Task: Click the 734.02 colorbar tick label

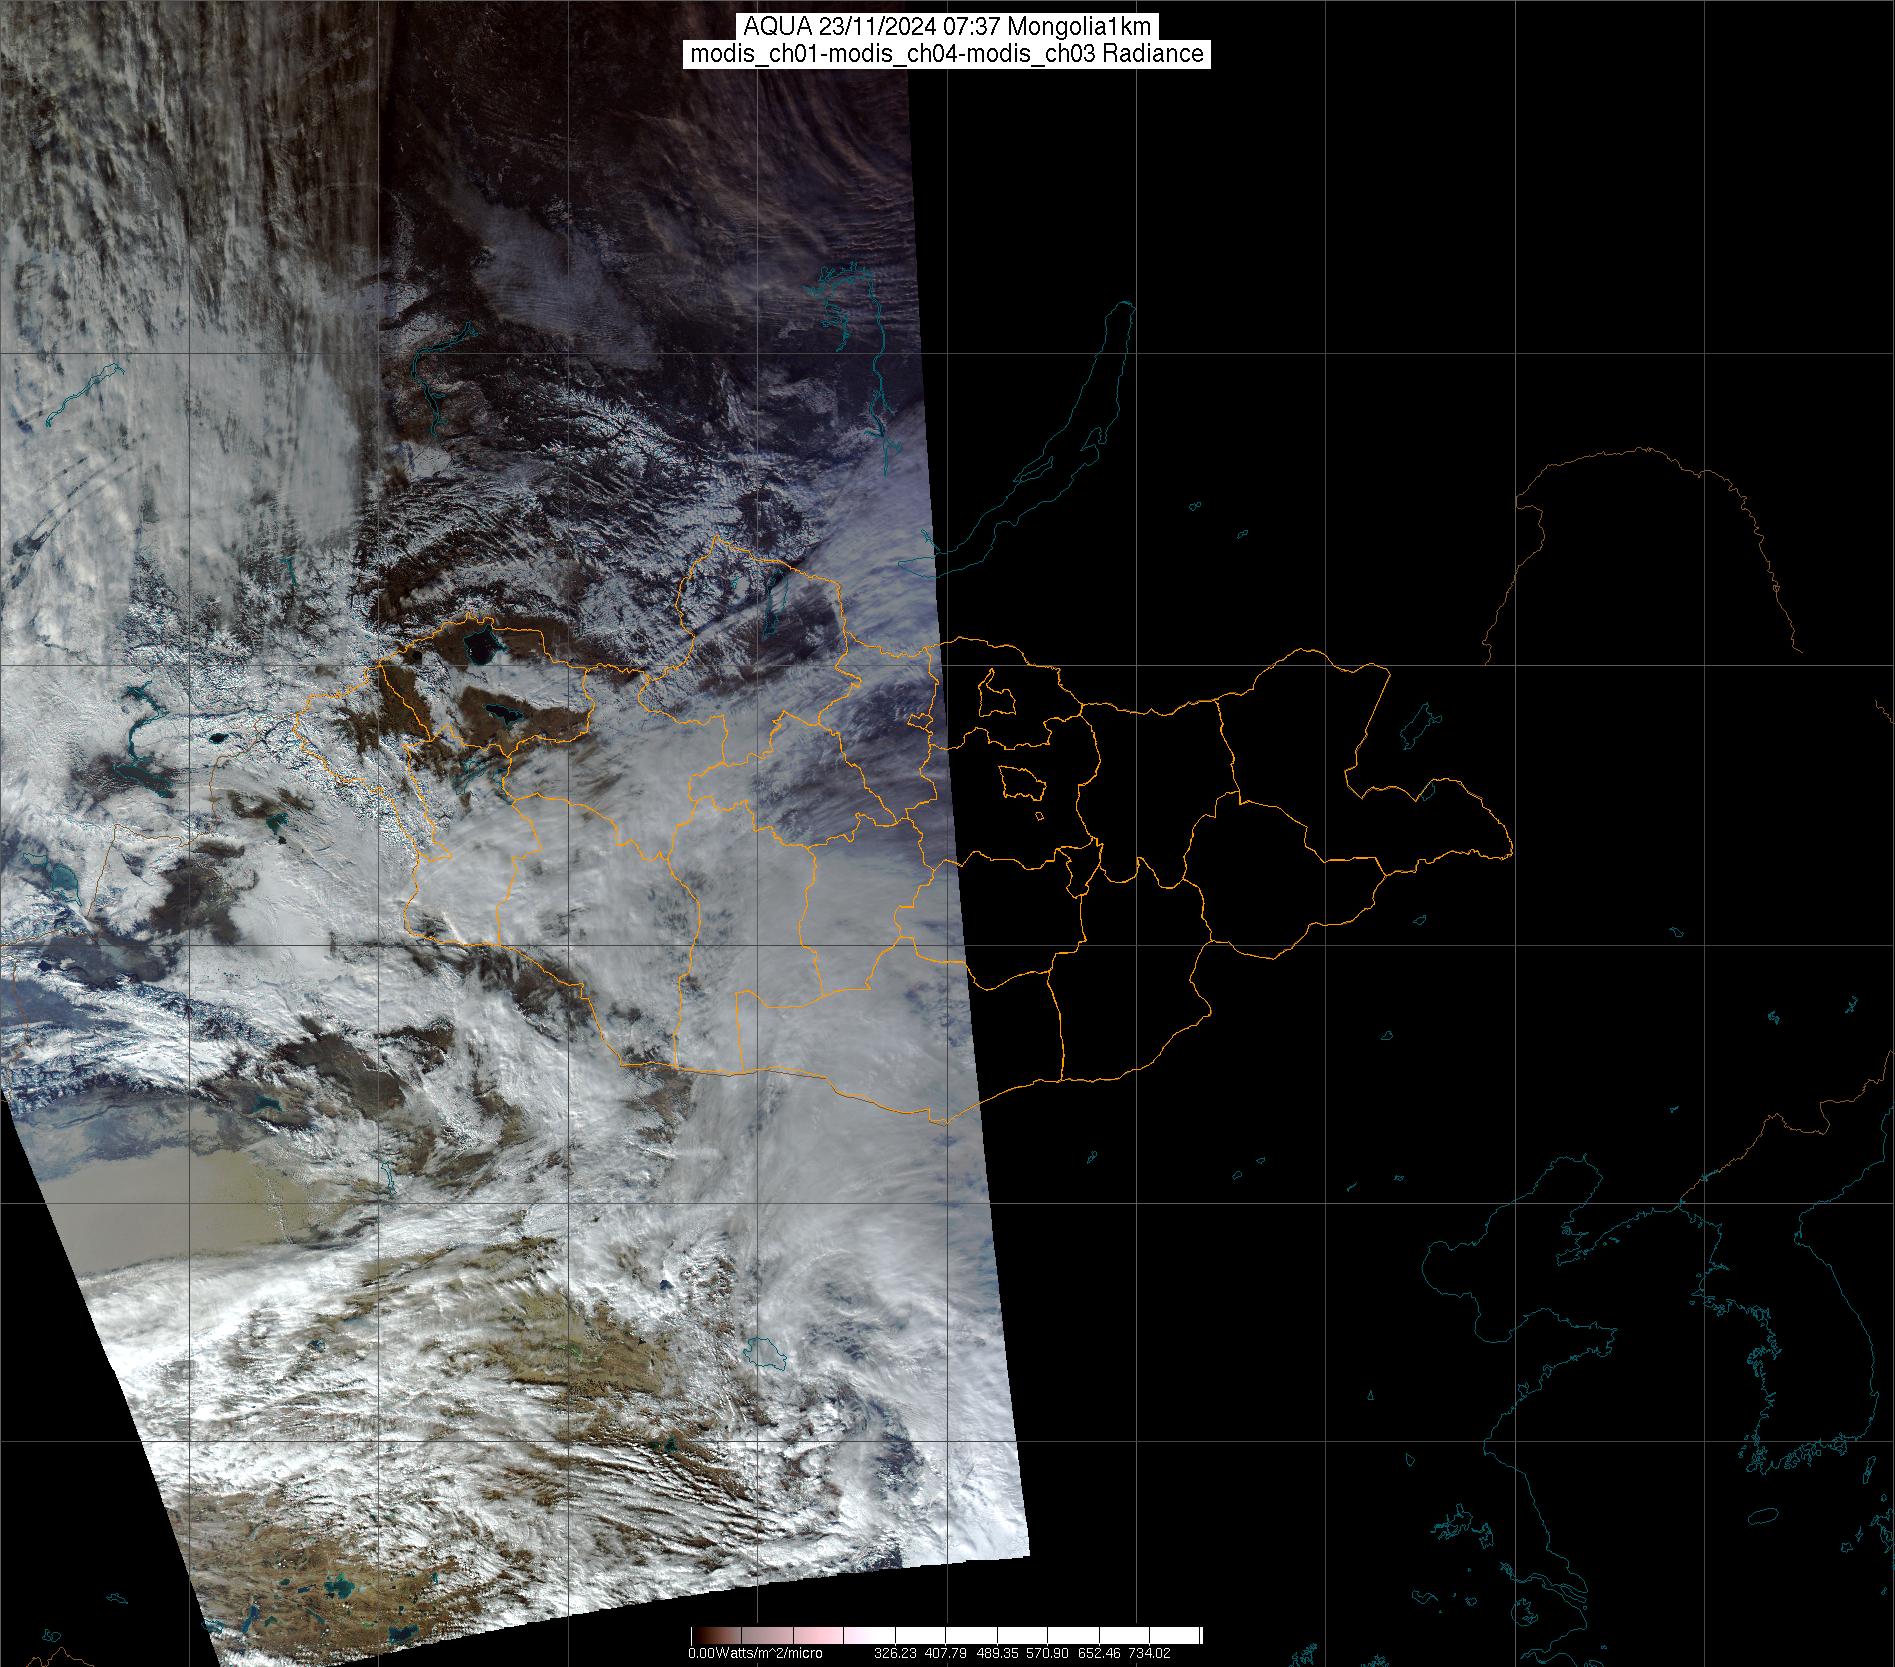Action: click(x=1148, y=1653)
